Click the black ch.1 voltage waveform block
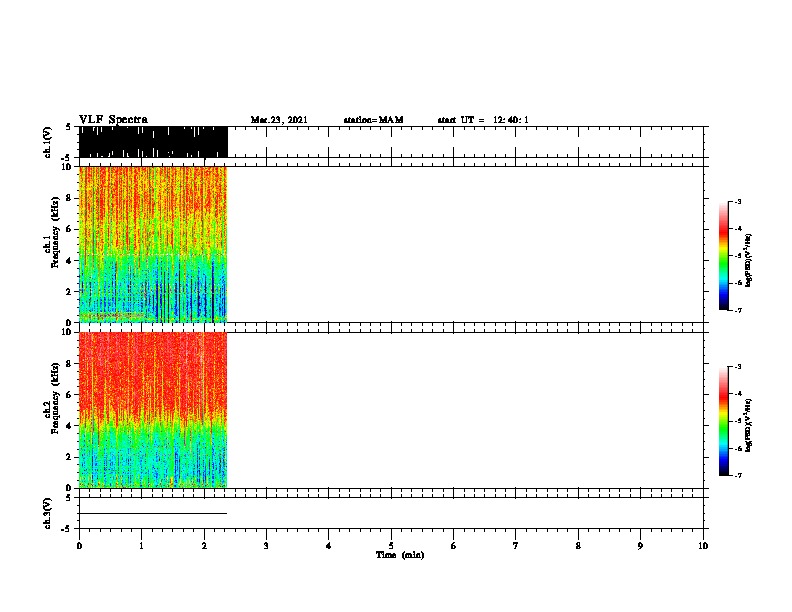The width and height of the screenshot is (792, 612). tap(153, 142)
